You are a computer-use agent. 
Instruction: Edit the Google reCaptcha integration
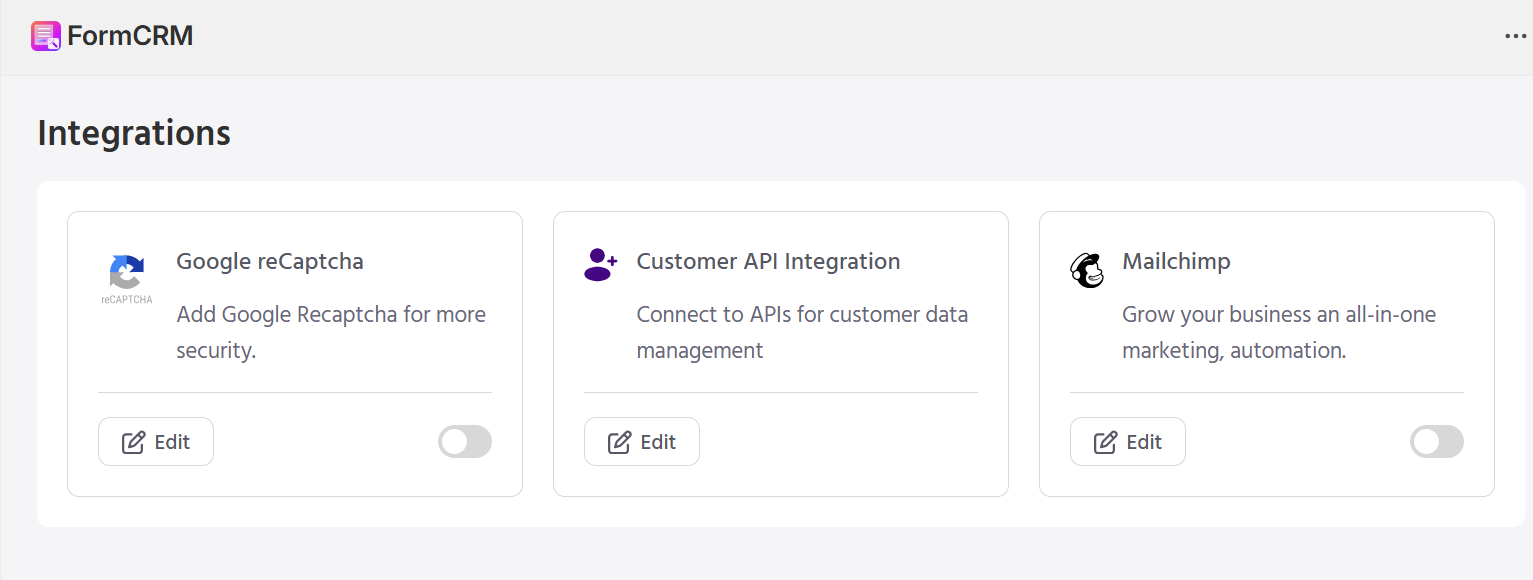pos(156,442)
